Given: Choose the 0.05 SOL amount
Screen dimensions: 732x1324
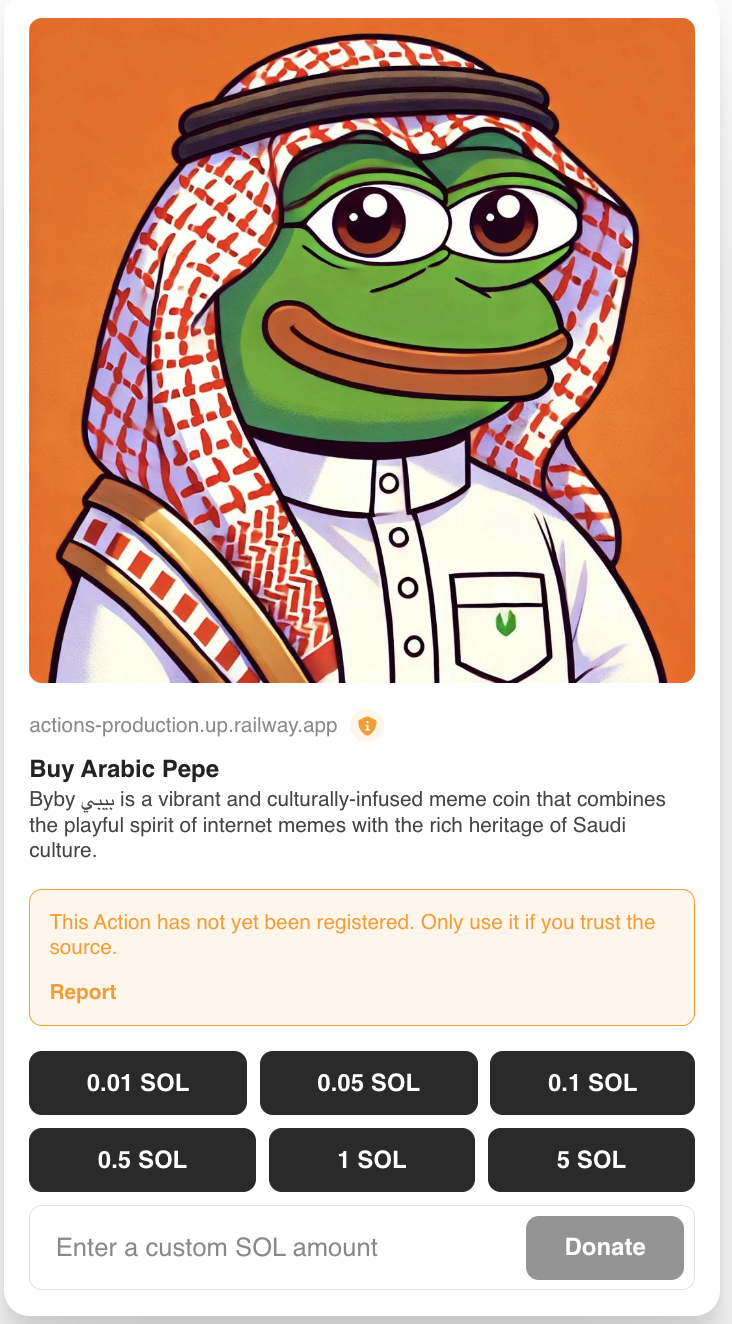Looking at the screenshot, I should pyautogui.click(x=368, y=1083).
